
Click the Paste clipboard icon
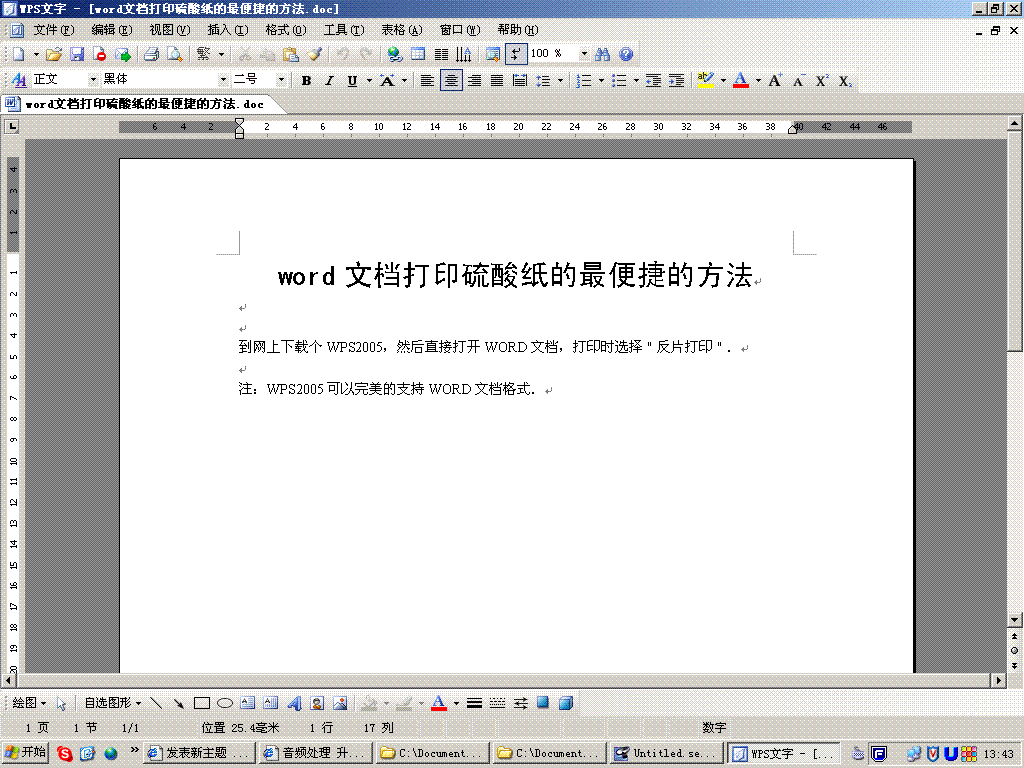[291, 54]
